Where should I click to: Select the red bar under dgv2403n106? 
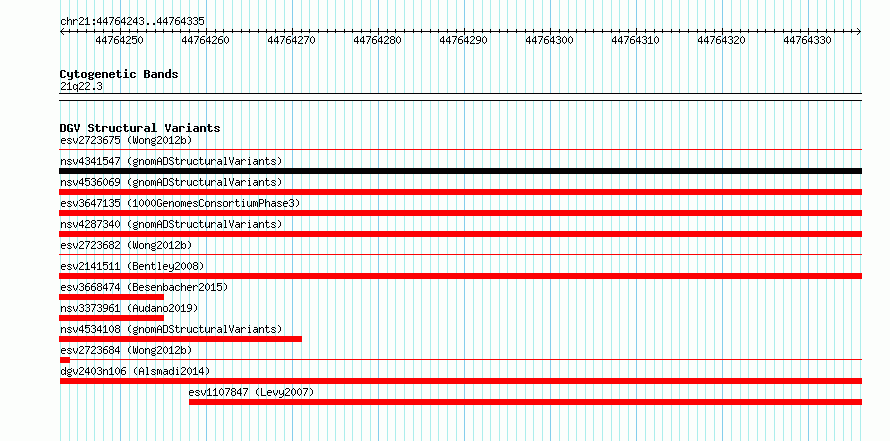460,381
